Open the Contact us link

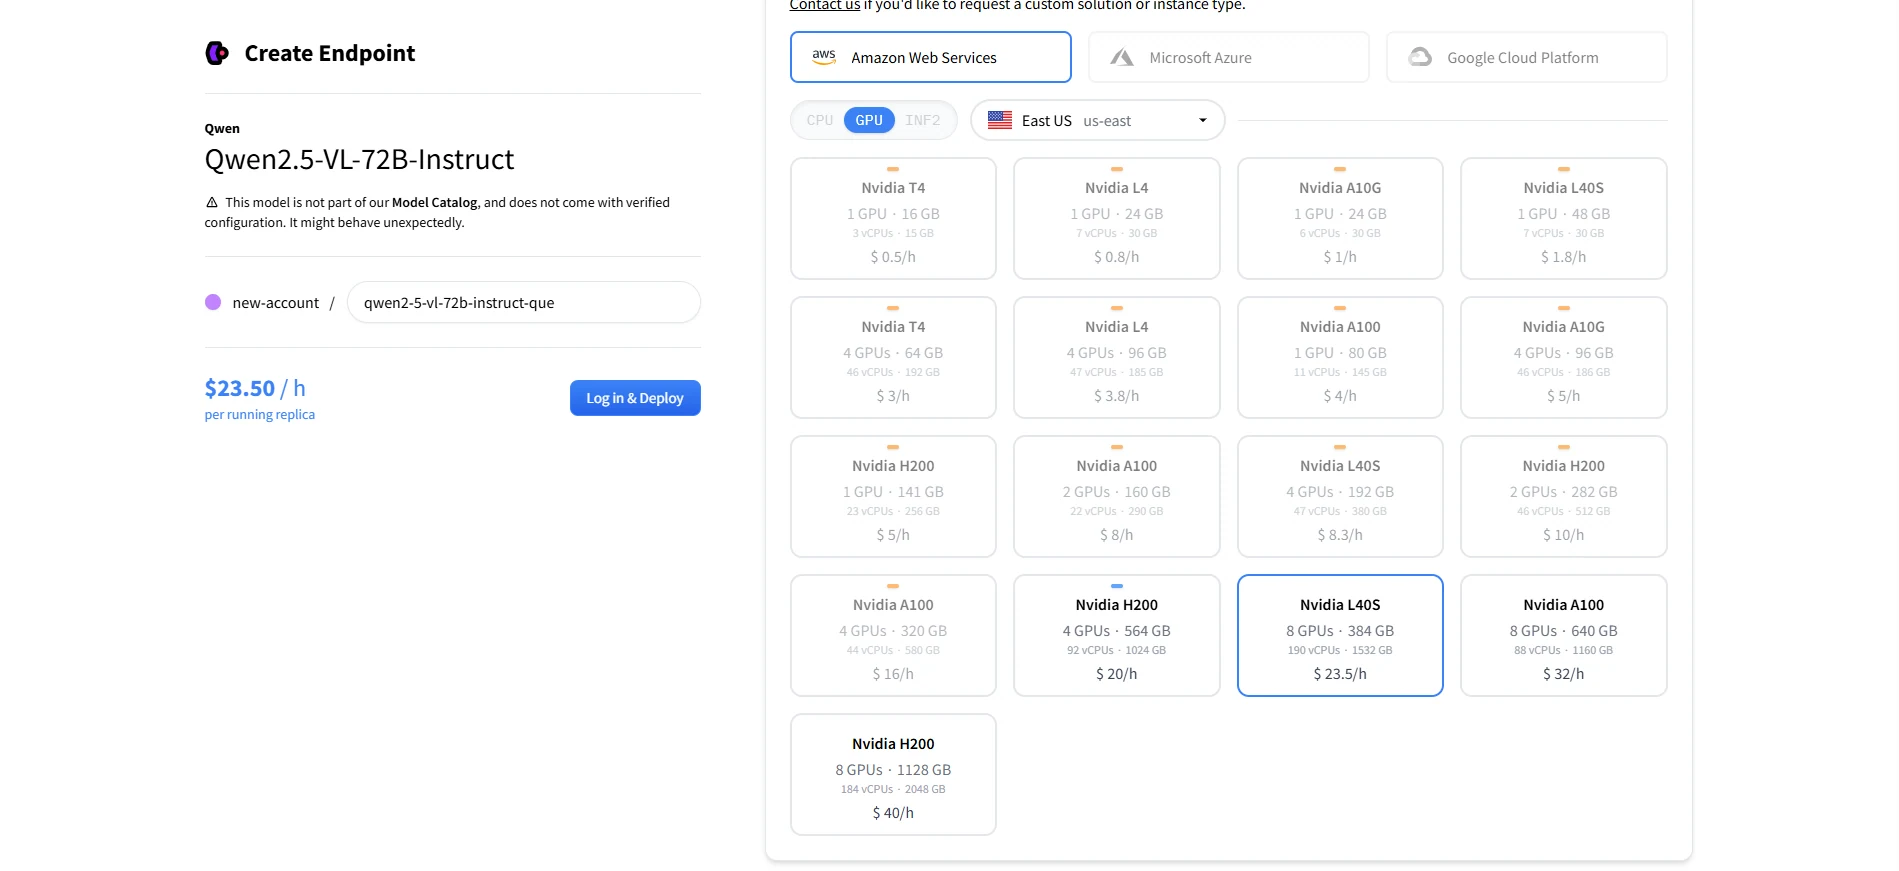825,5
